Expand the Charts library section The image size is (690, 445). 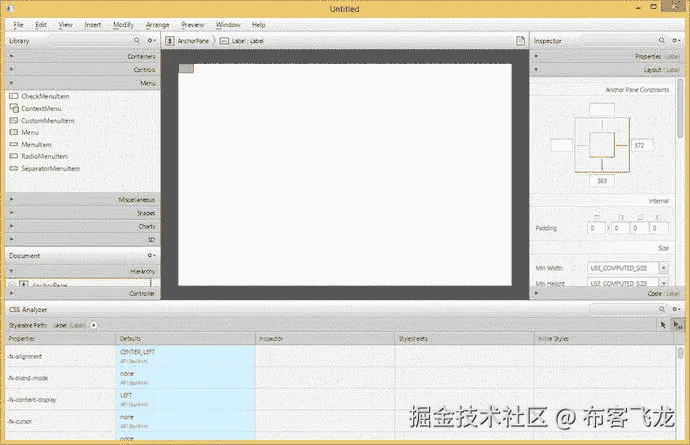[83, 226]
